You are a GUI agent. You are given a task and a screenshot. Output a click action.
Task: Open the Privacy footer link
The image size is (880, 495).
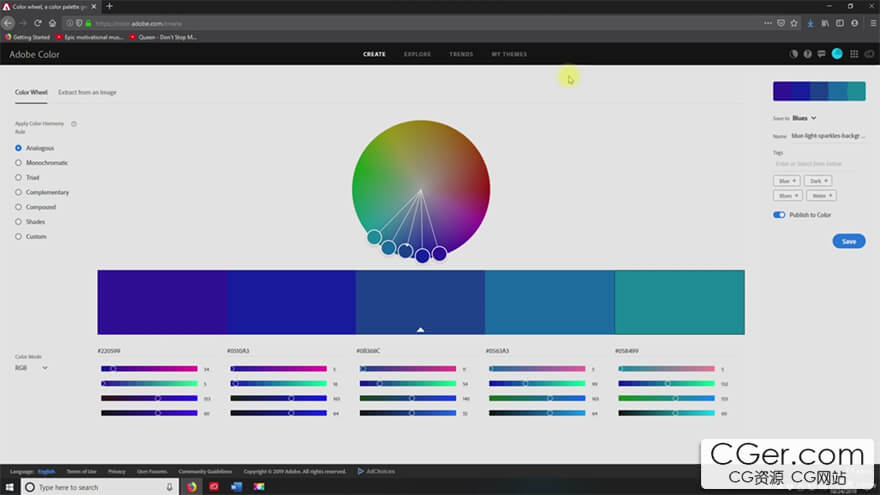tap(117, 471)
